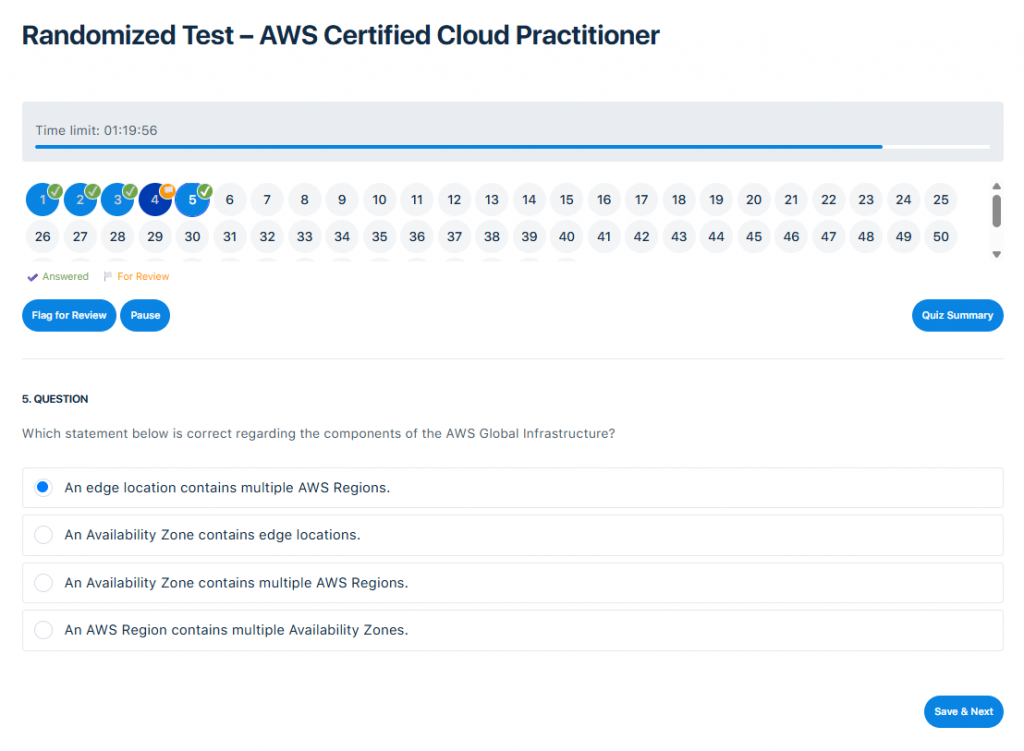Save answer and go to next question
This screenshot has height=751, width=1024.
tap(963, 711)
